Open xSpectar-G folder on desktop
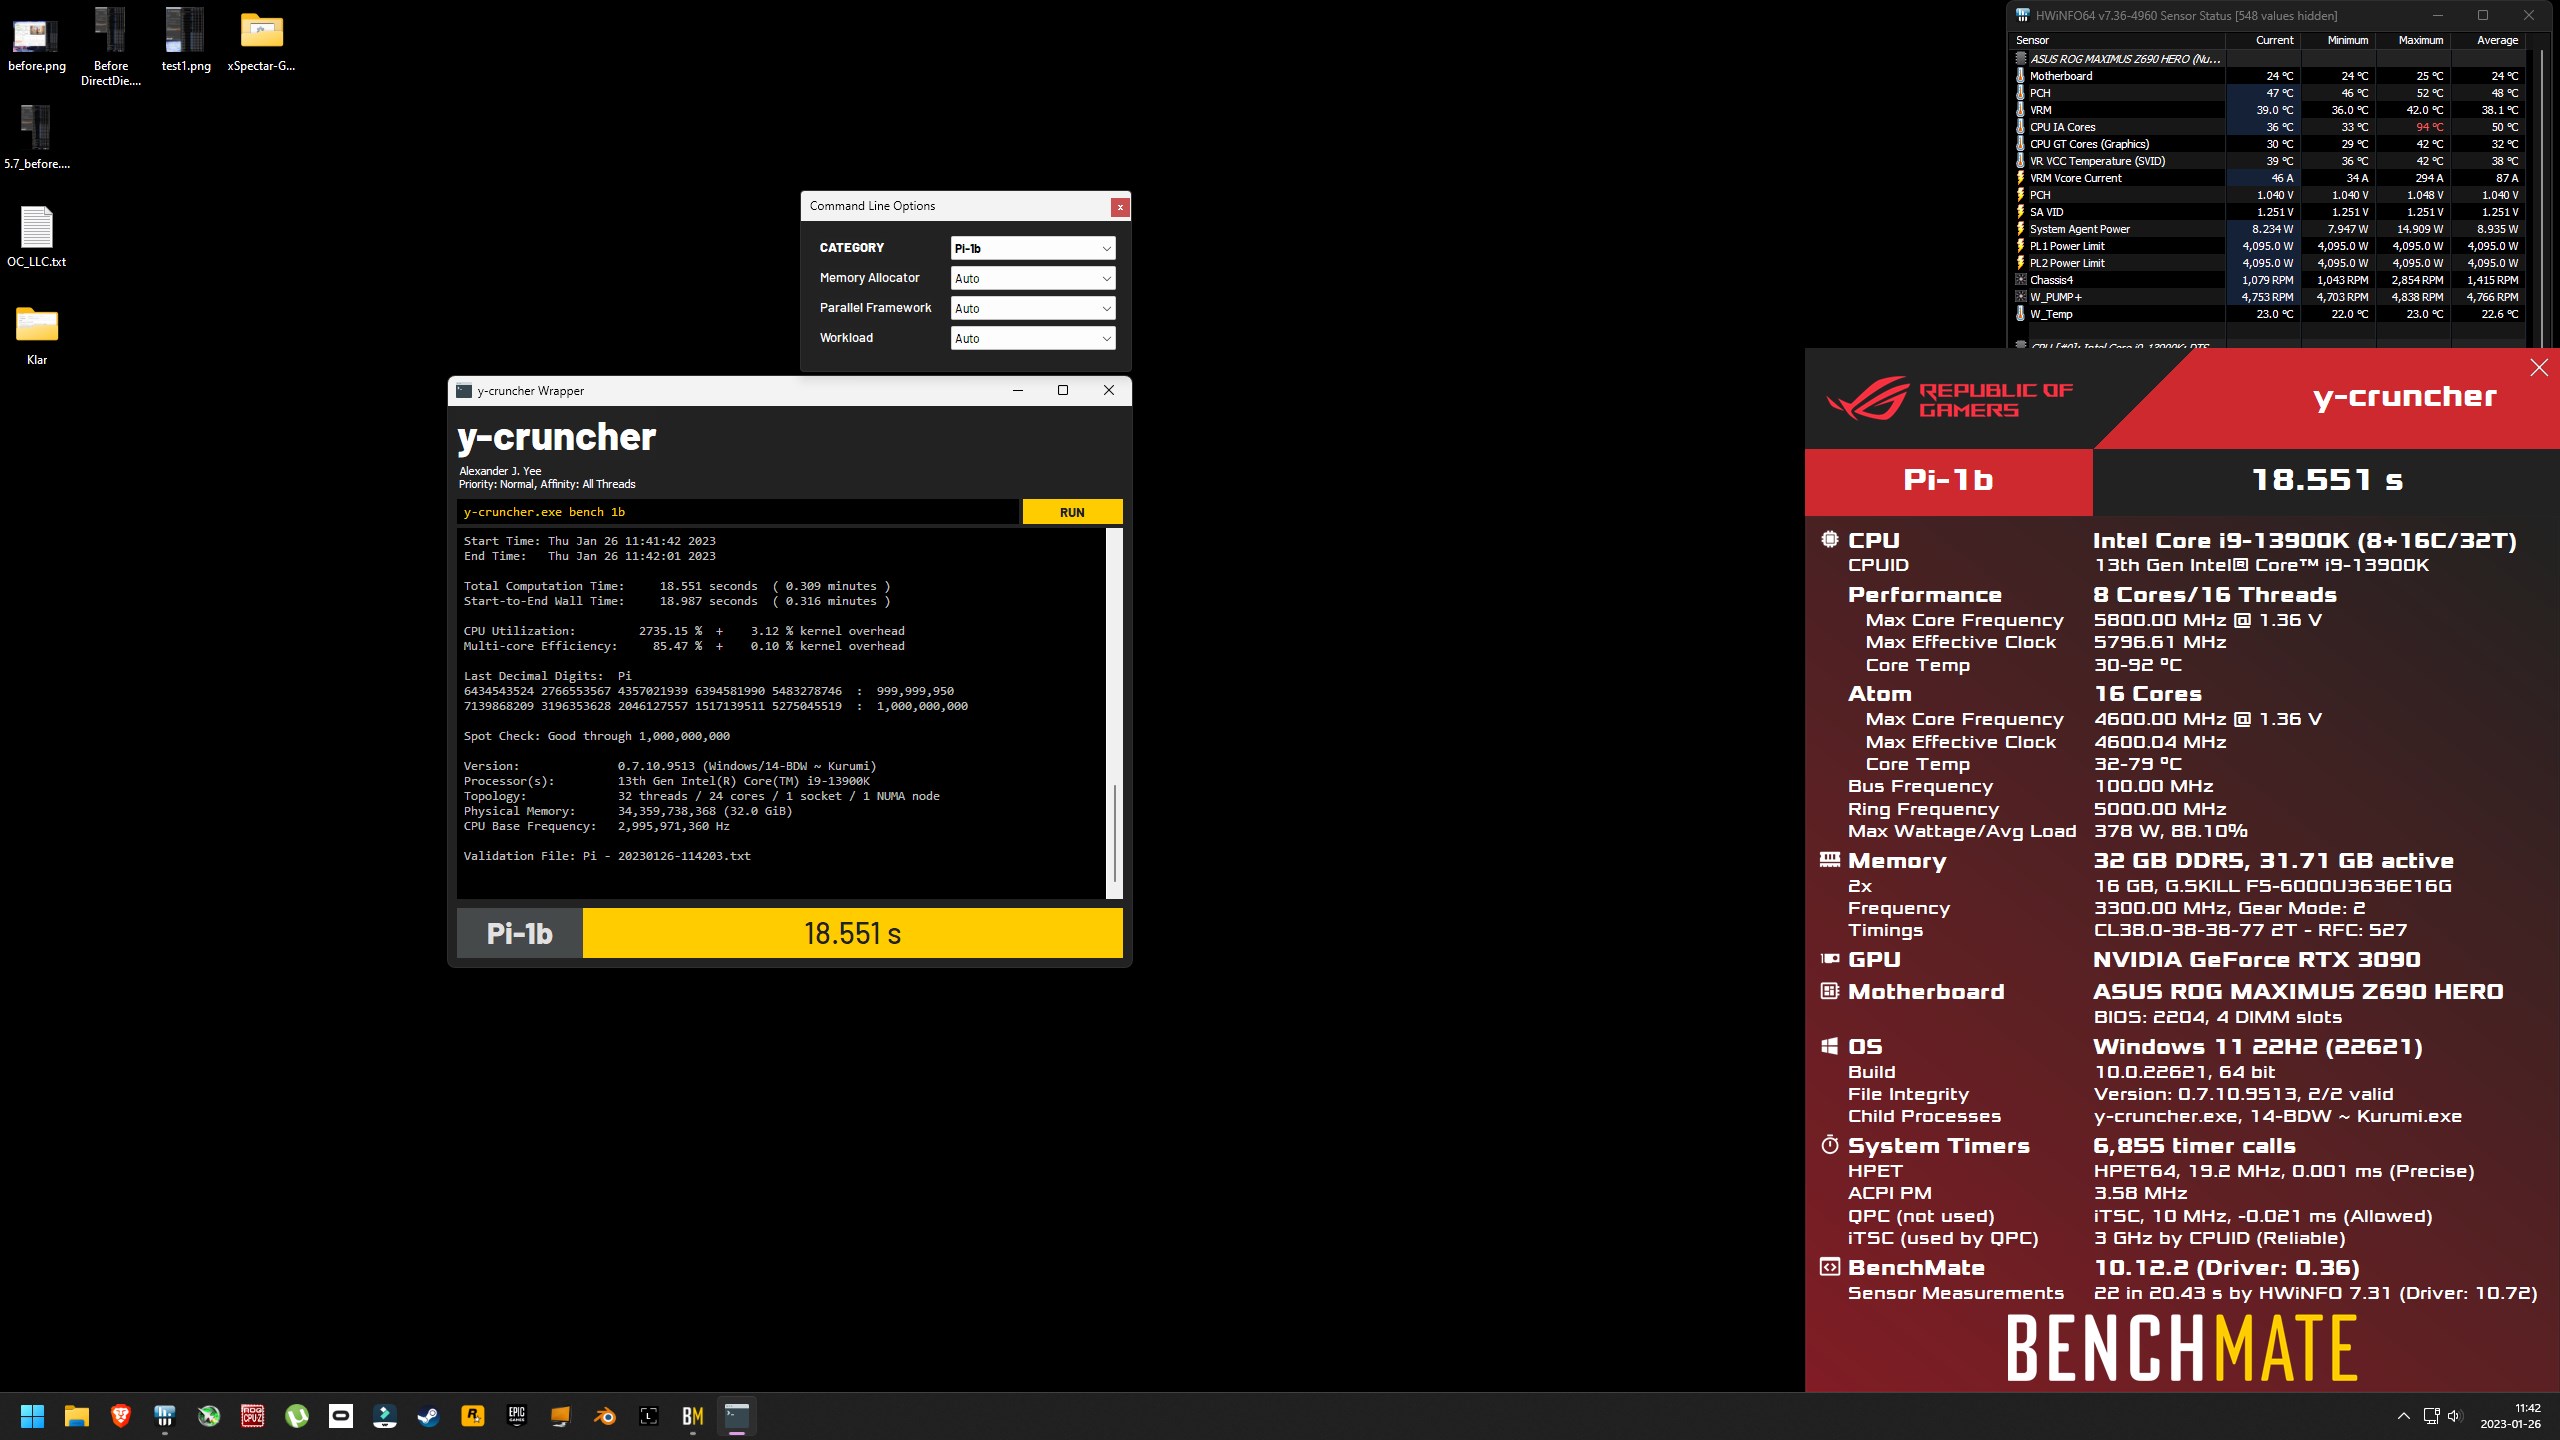Image resolution: width=2560 pixels, height=1440 pixels. pos(261,42)
